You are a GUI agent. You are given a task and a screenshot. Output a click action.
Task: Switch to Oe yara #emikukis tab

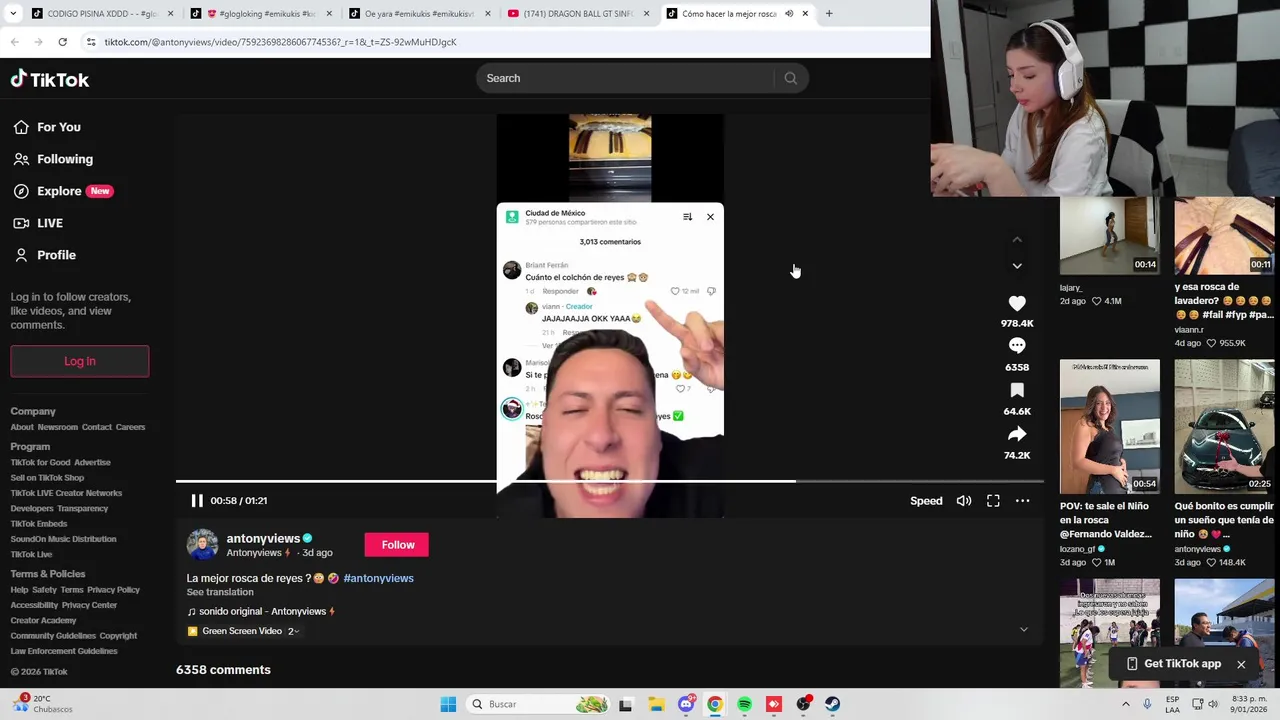pyautogui.click(x=418, y=14)
